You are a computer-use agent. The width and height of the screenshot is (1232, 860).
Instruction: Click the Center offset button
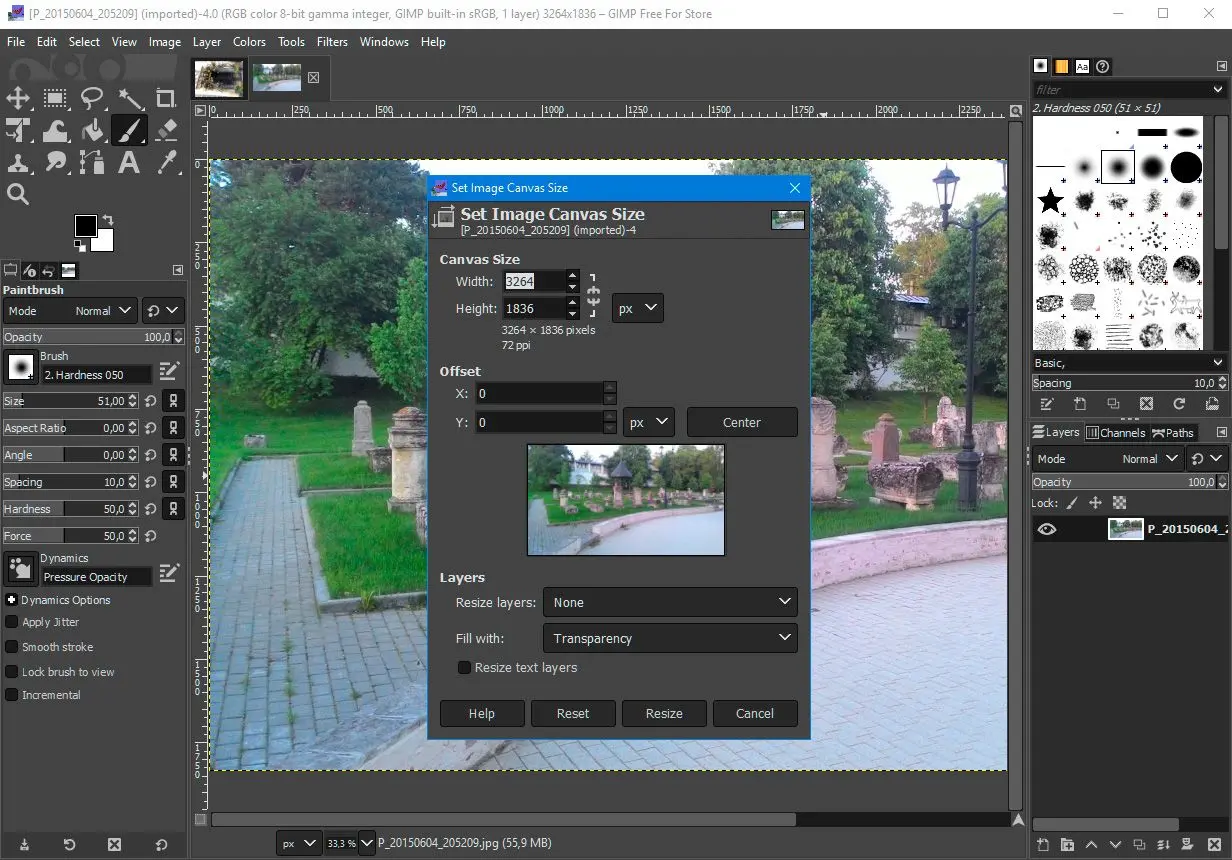[742, 422]
